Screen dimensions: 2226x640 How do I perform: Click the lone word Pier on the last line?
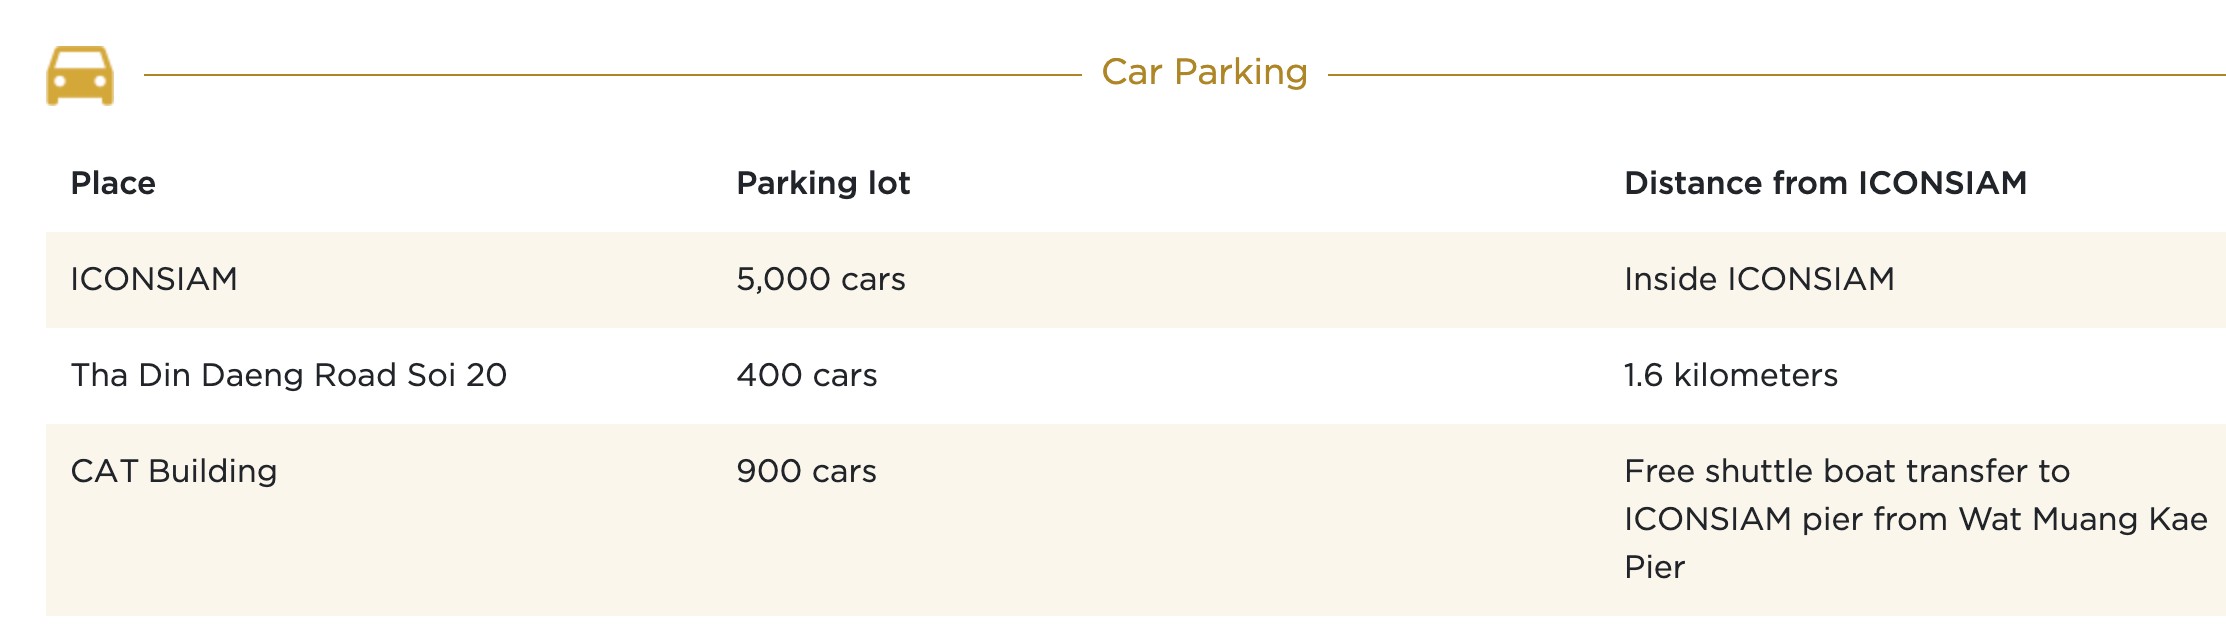[x=1654, y=567]
